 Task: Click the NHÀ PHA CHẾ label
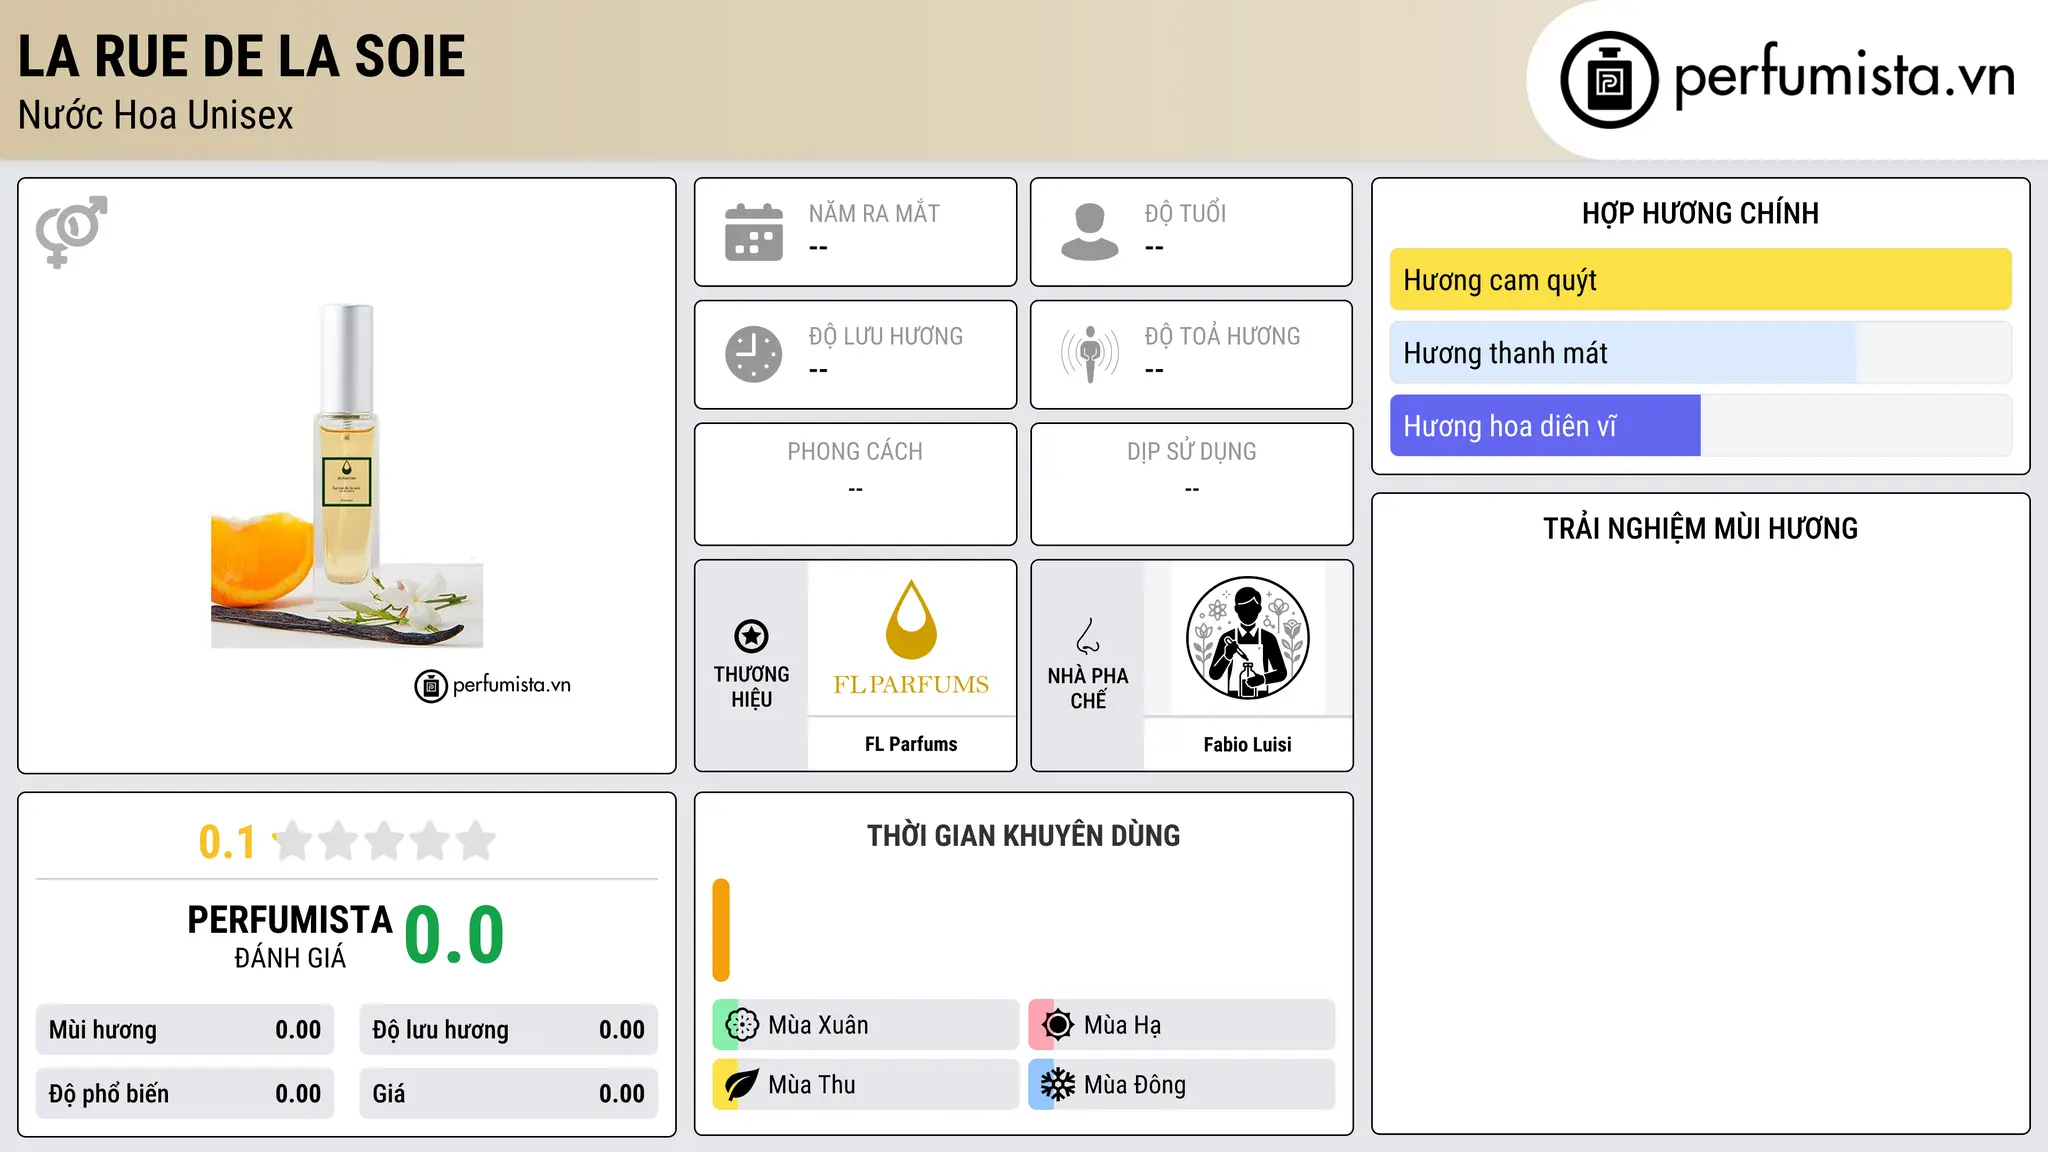tap(1088, 688)
